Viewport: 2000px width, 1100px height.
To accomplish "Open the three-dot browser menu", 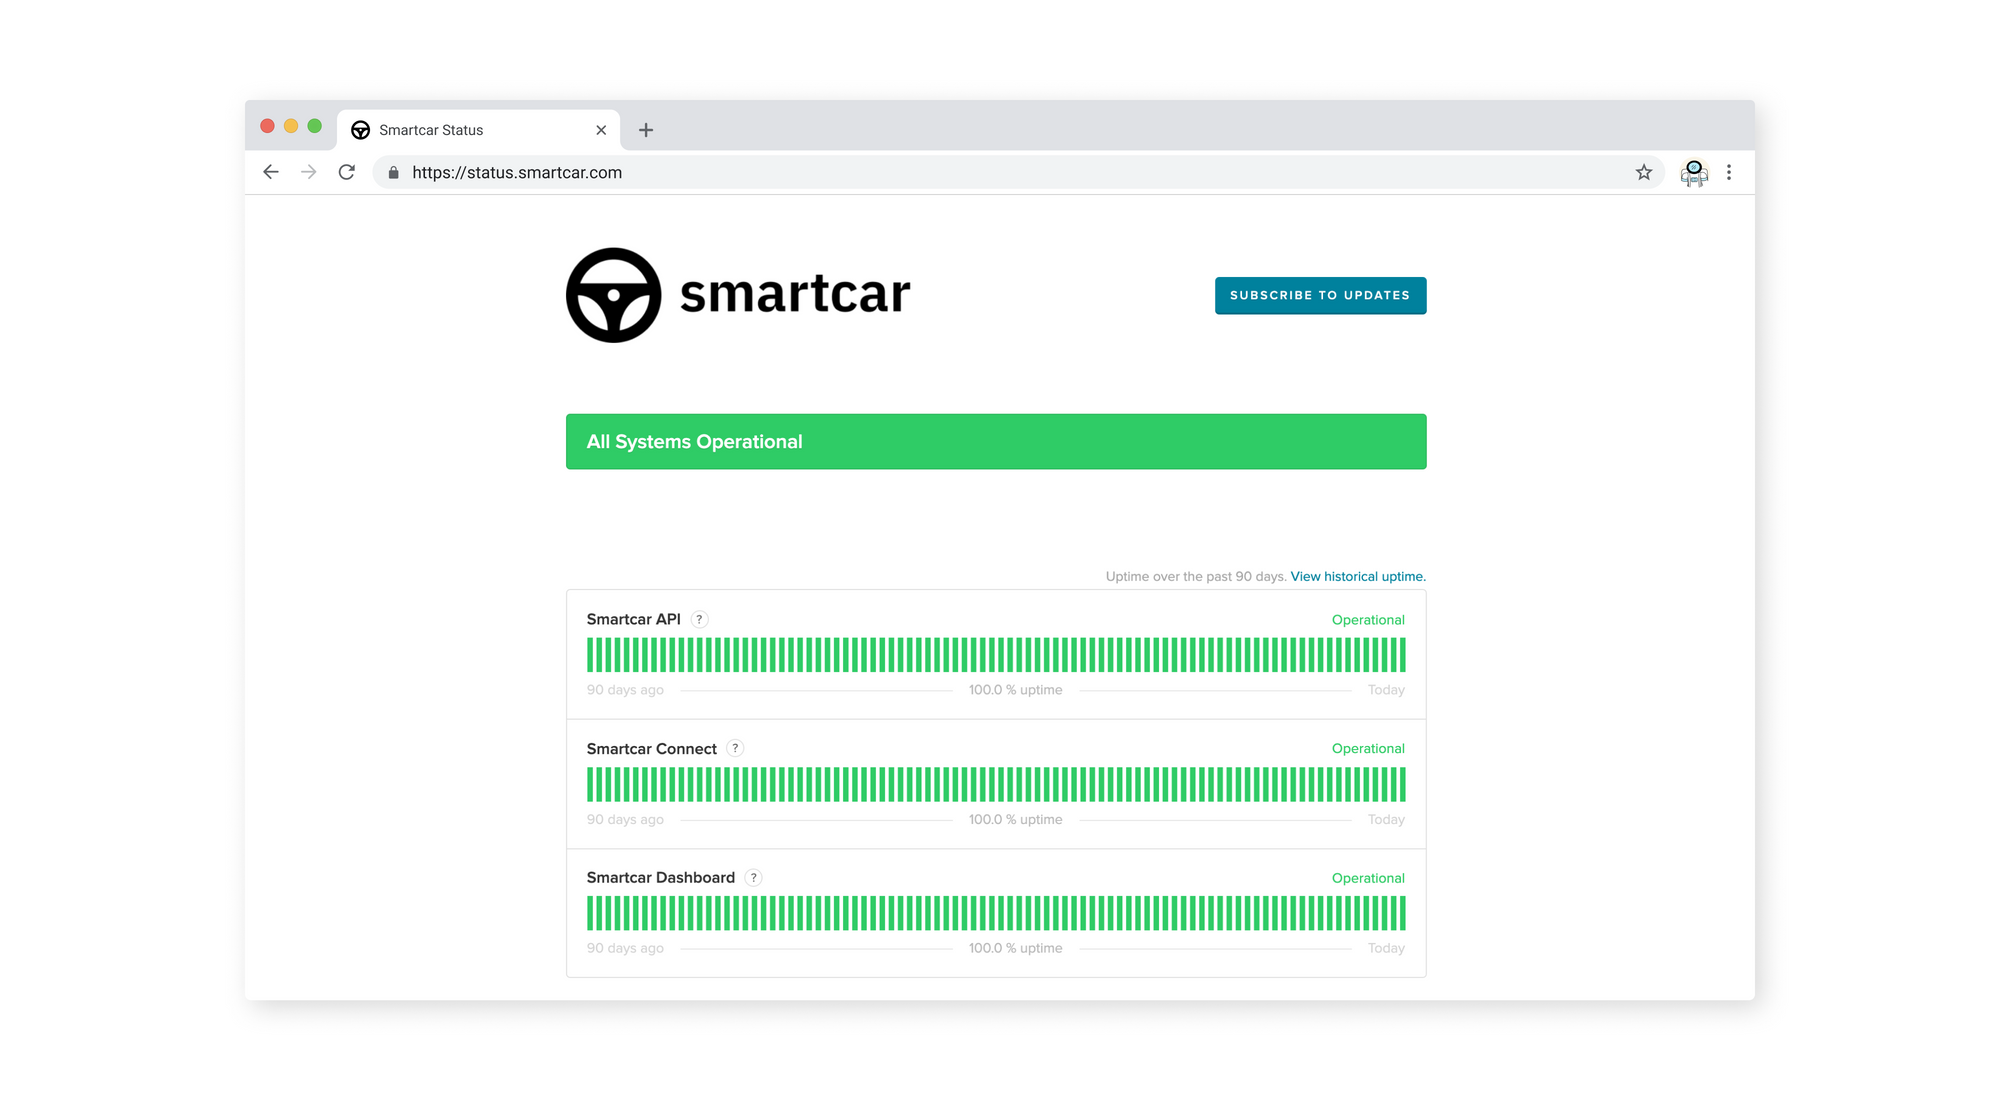I will pos(1729,172).
